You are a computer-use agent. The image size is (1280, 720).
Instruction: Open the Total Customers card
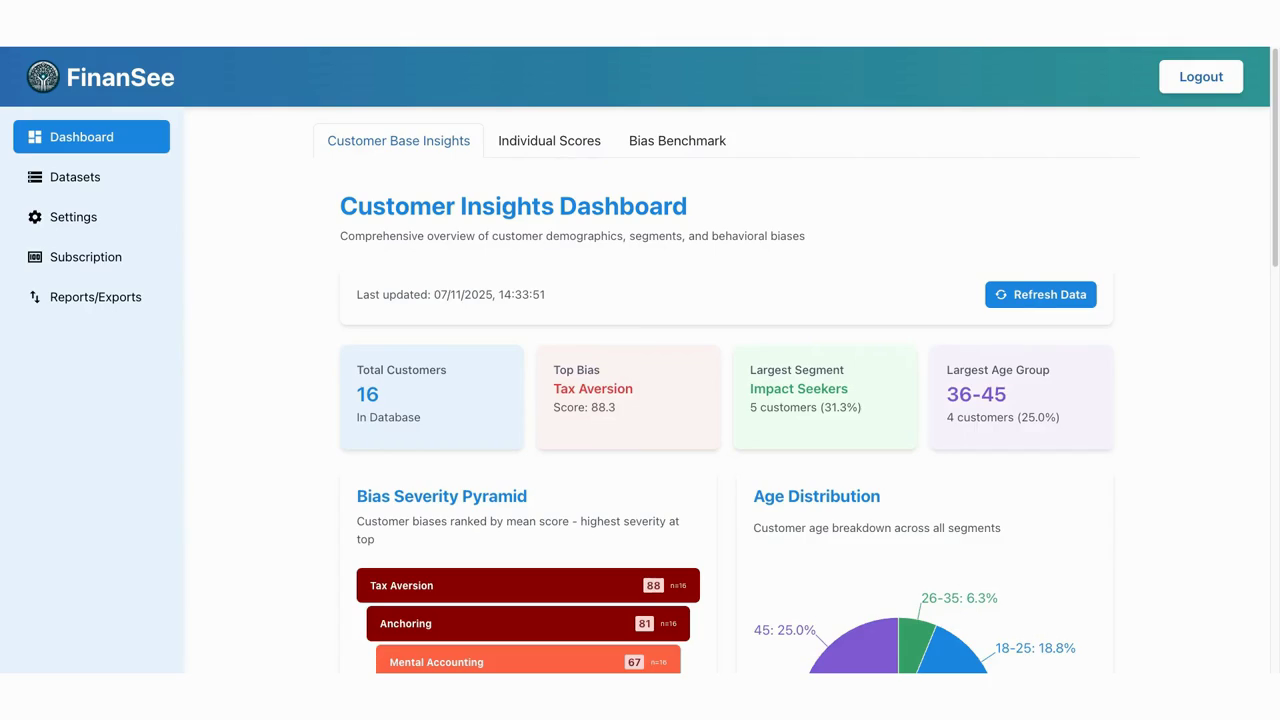point(431,396)
